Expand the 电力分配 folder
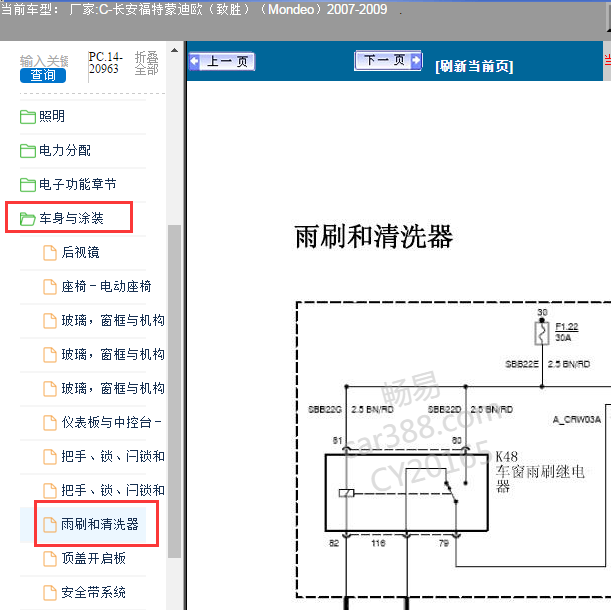Viewport: 611px width, 610px height. 65,150
